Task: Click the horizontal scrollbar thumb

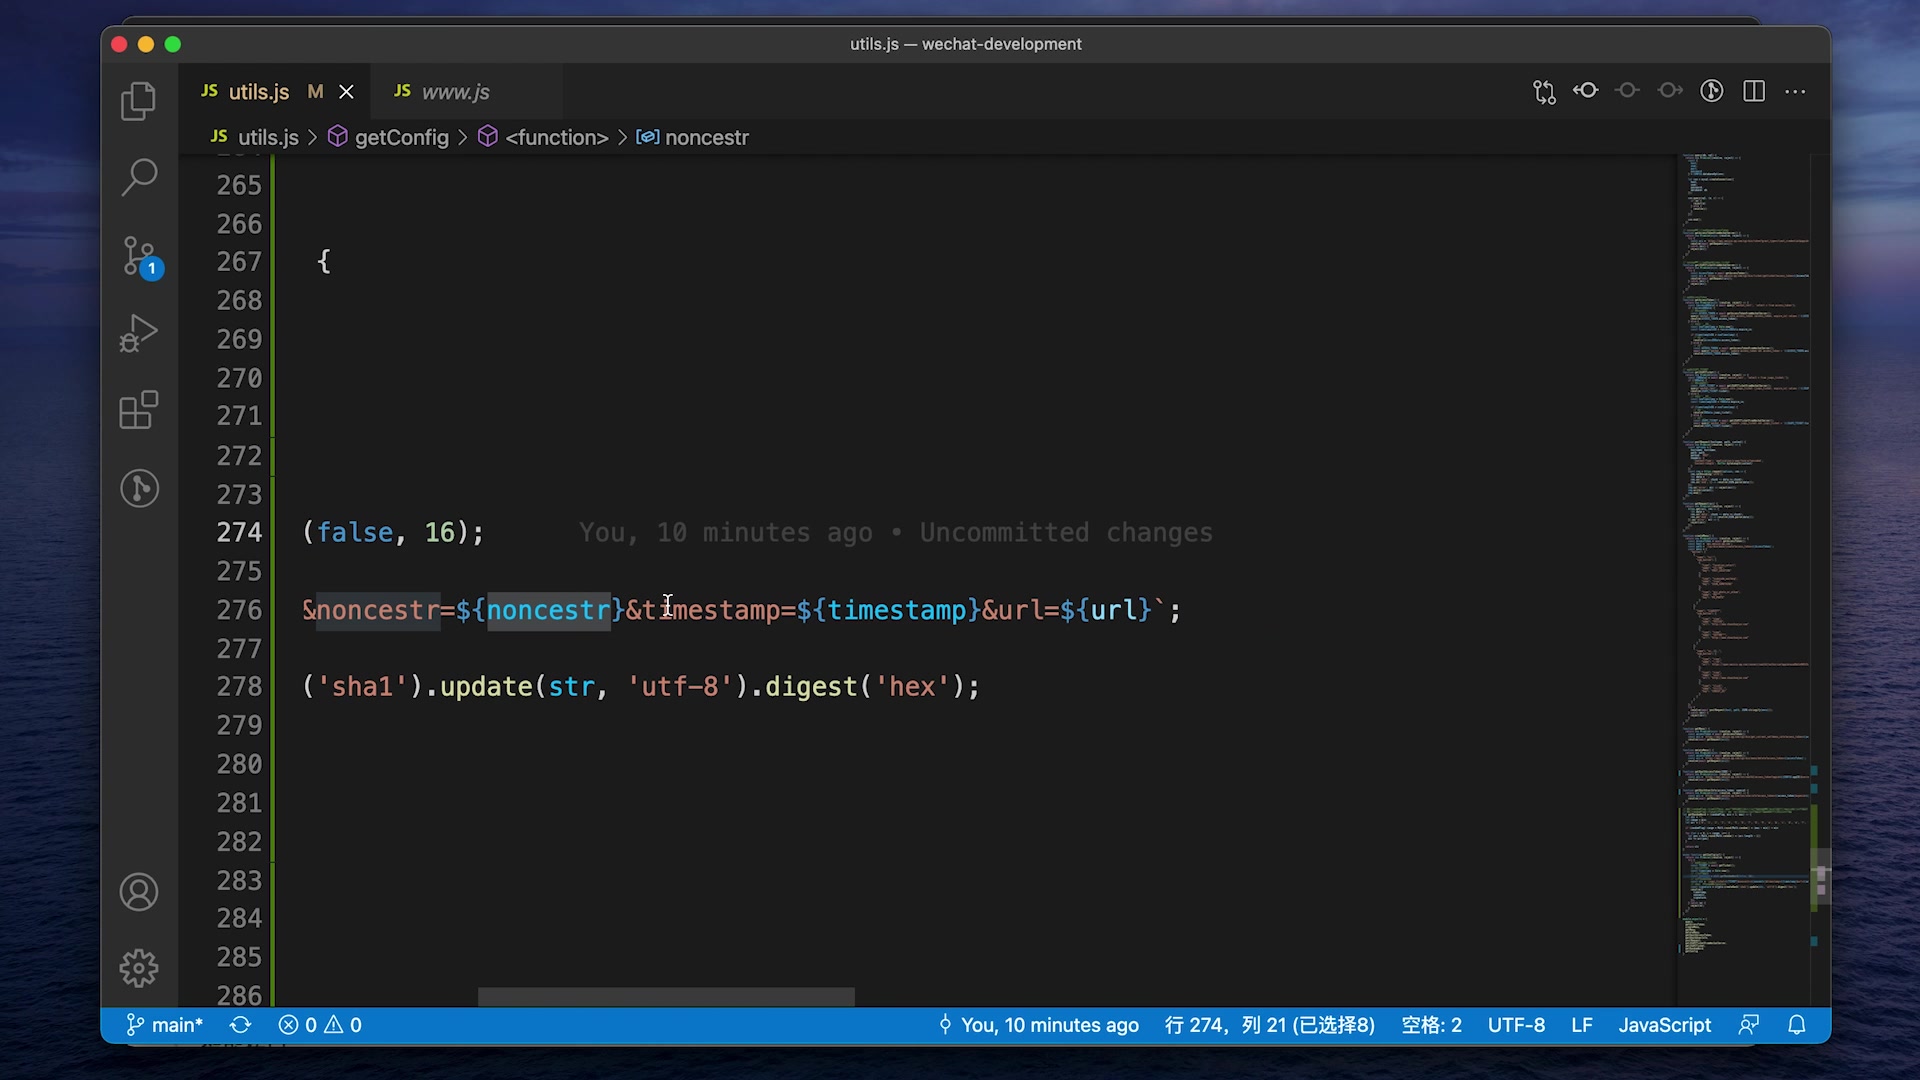Action: pyautogui.click(x=666, y=997)
